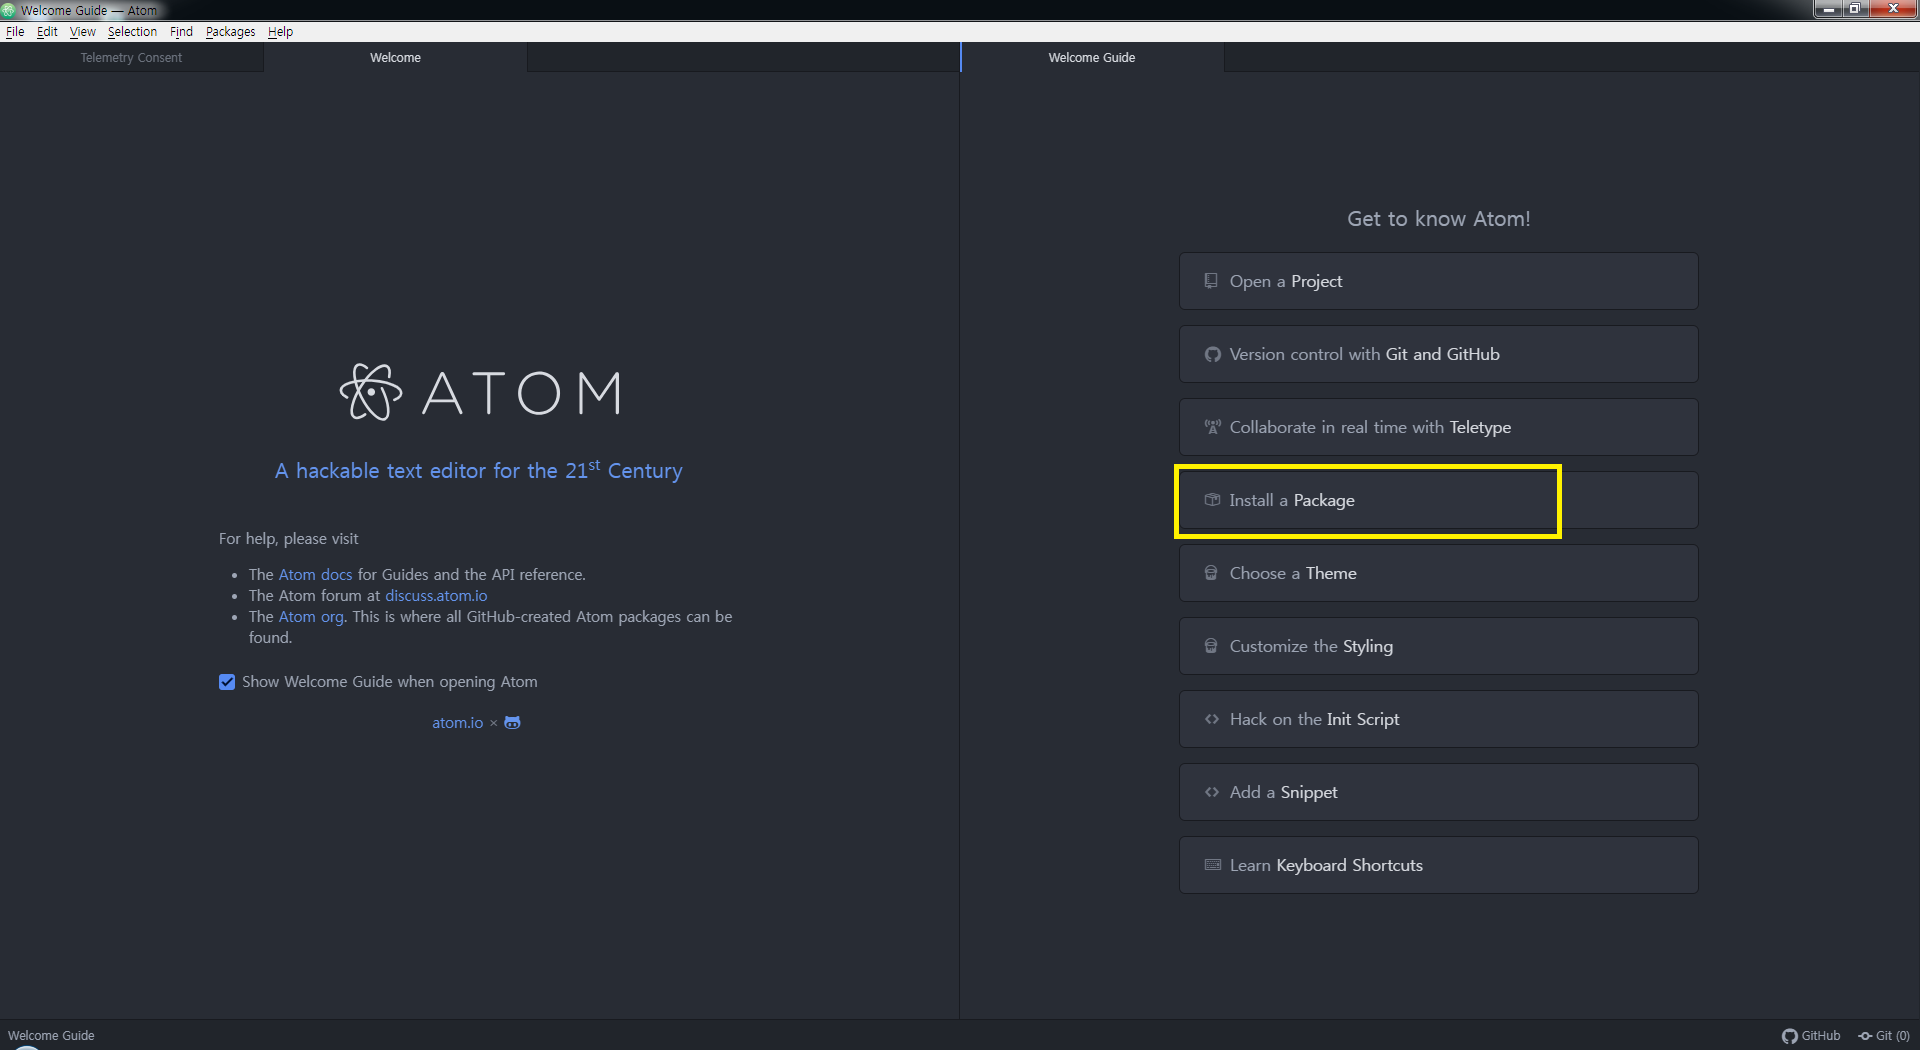Expand the Customize the Styling section
This screenshot has width=1920, height=1050.
(x=1438, y=646)
